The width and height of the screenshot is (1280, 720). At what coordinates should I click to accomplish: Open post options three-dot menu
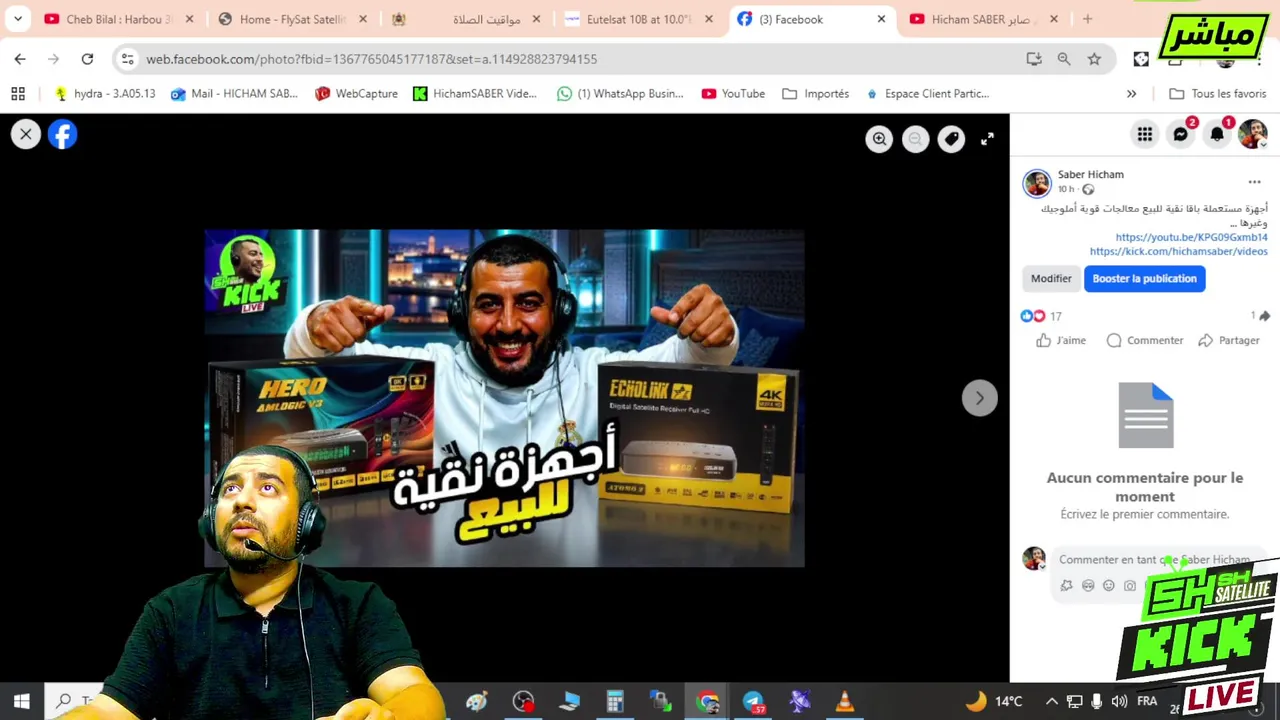1254,182
